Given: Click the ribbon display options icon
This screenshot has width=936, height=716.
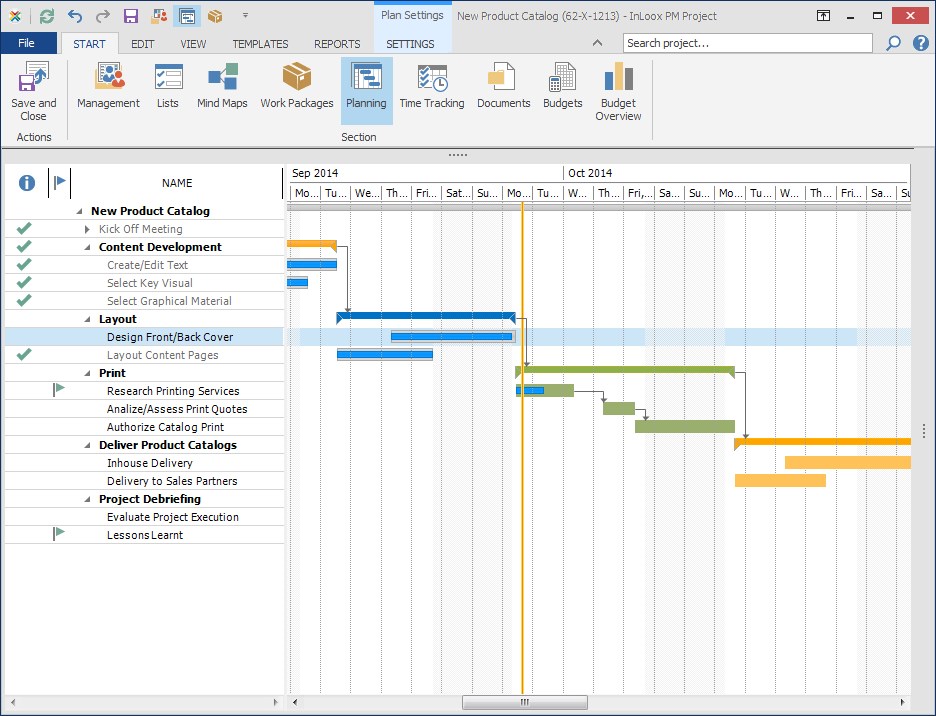Looking at the screenshot, I should coord(823,16).
